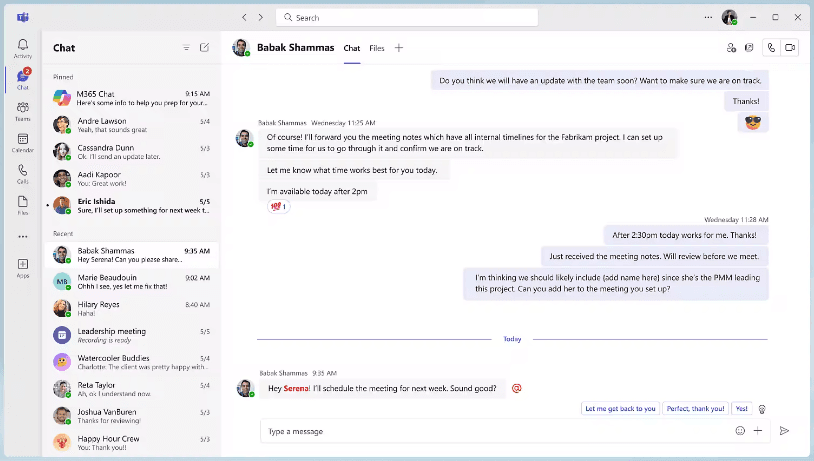This screenshot has width=814, height=461.
Task: Open Eric Ishida conversation in chat list
Action: 132,206
